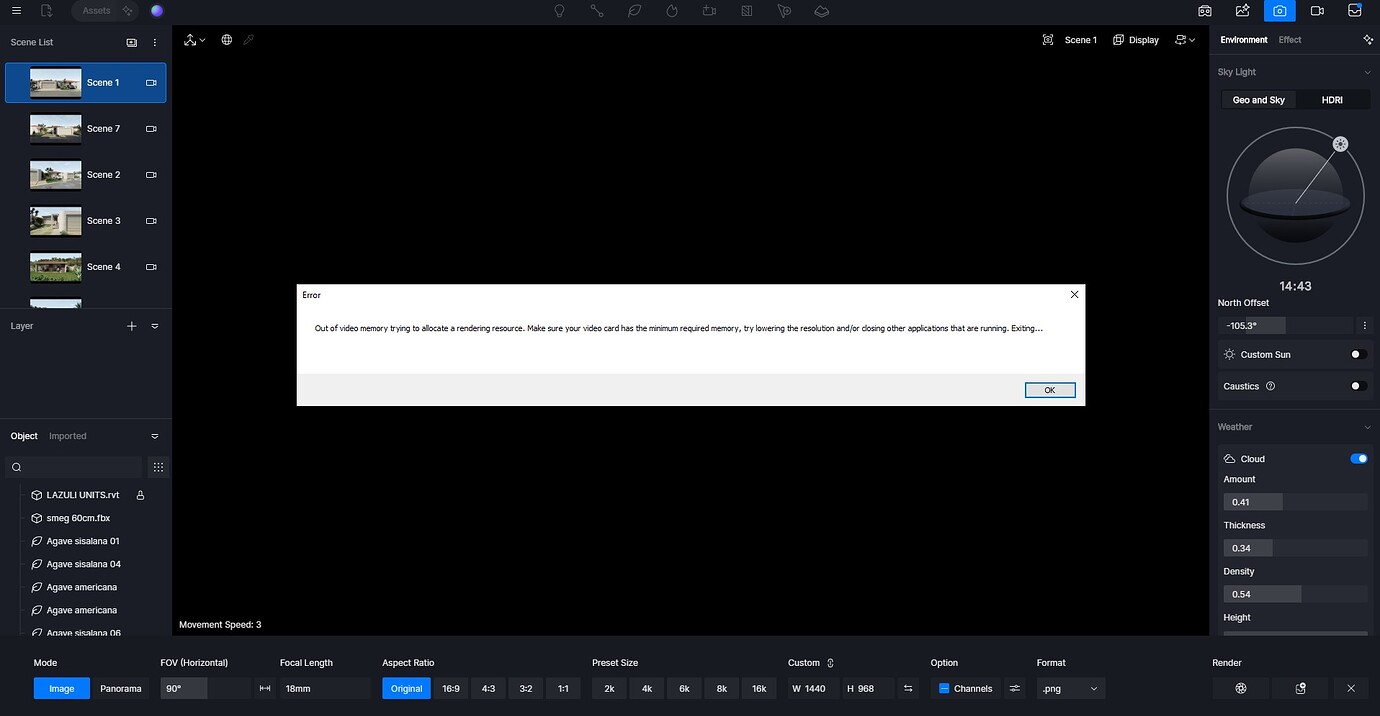Switch mode to Panorama
Image resolution: width=1380 pixels, height=716 pixels.
pos(120,688)
